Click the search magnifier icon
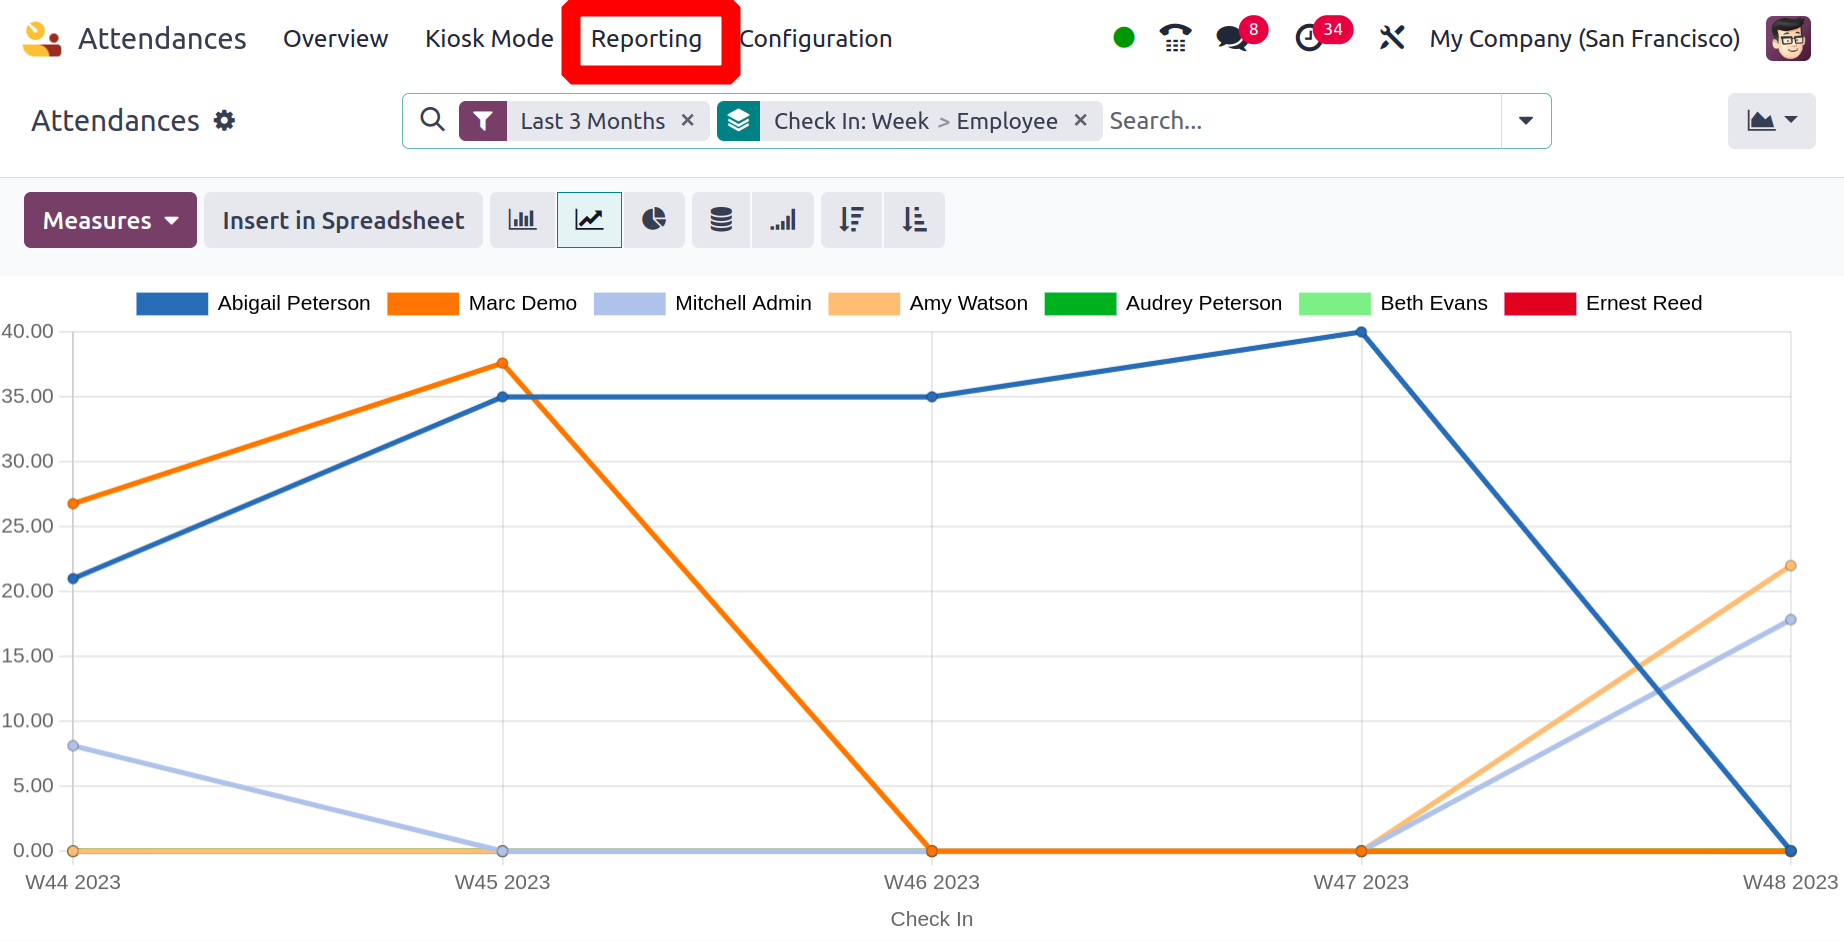 coord(432,120)
